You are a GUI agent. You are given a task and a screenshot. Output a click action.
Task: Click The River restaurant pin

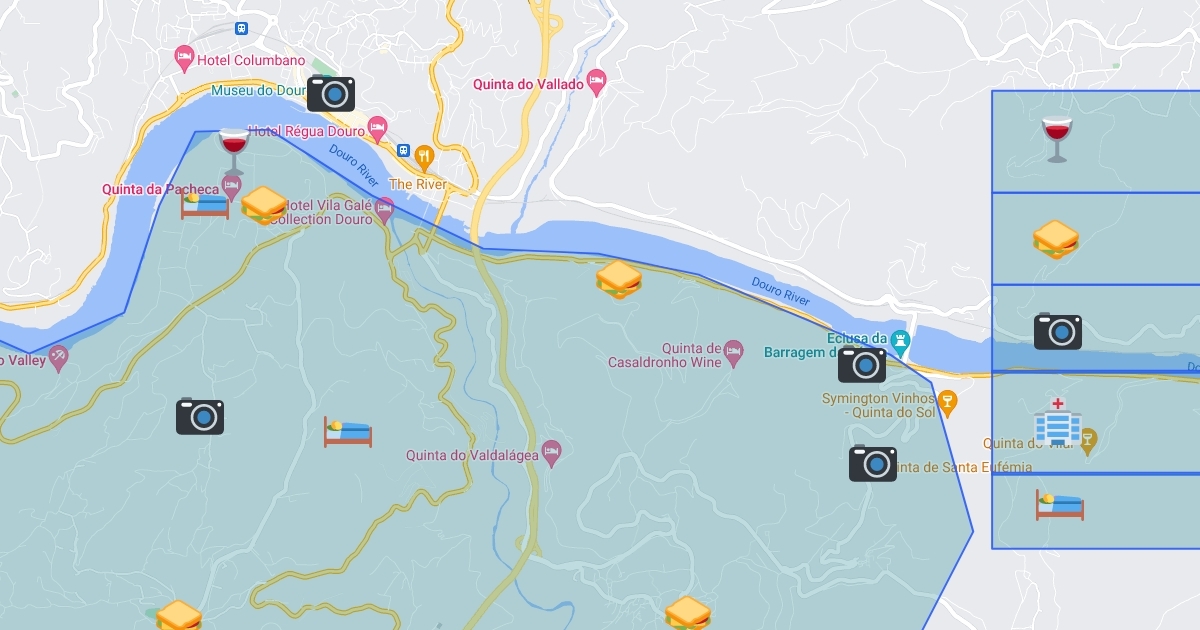point(424,157)
